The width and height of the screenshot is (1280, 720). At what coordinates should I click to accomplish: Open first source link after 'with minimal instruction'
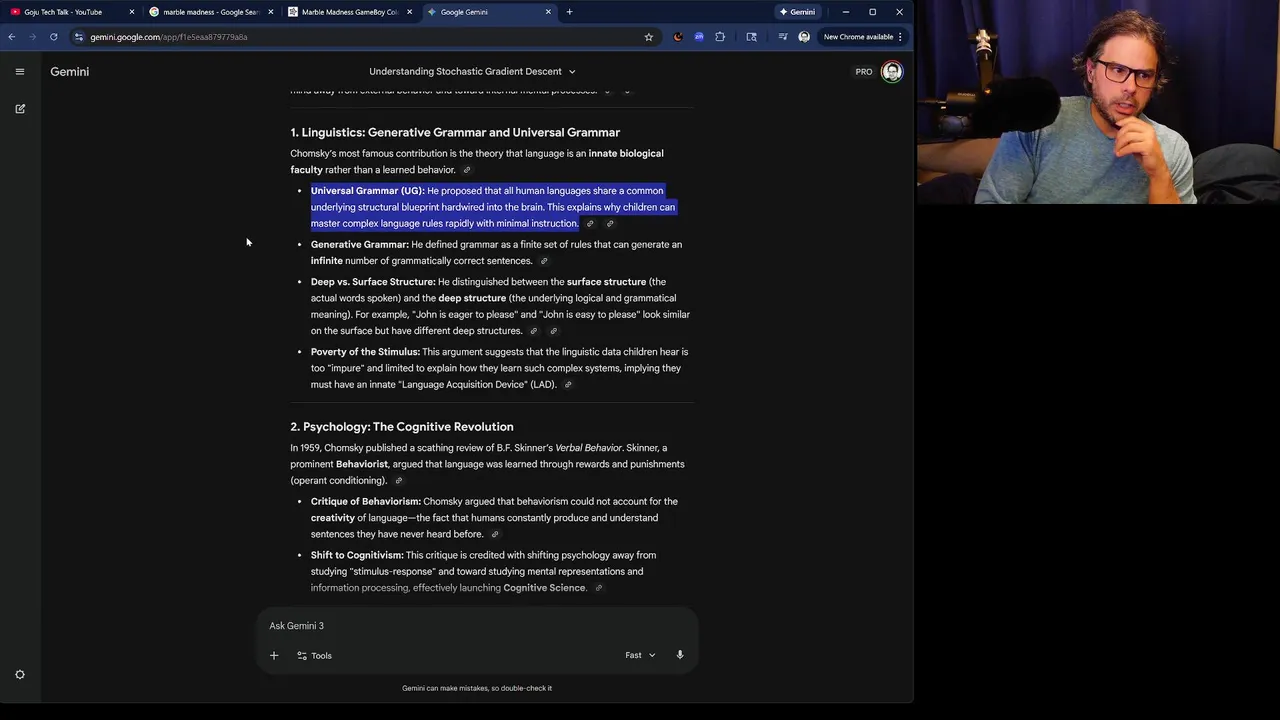[x=590, y=224]
